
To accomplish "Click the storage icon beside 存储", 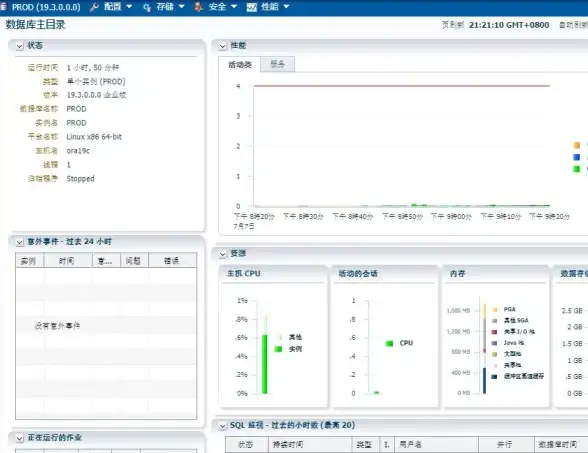I will pos(147,7).
